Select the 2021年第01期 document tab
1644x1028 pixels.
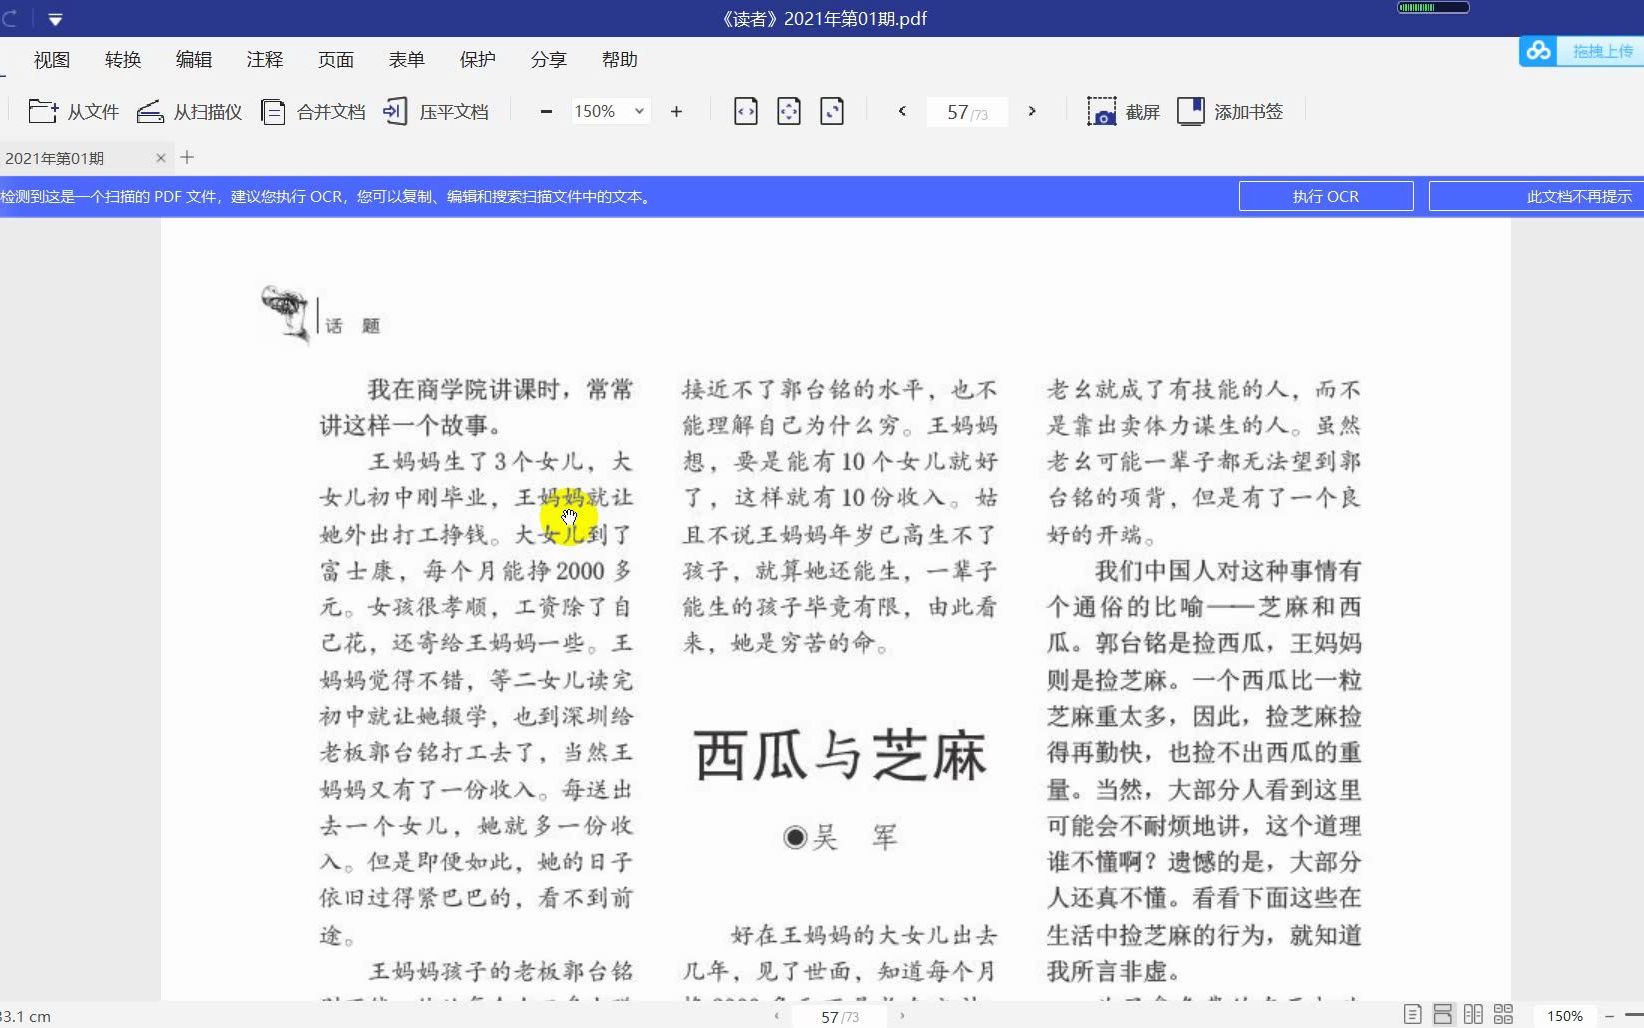click(x=55, y=158)
